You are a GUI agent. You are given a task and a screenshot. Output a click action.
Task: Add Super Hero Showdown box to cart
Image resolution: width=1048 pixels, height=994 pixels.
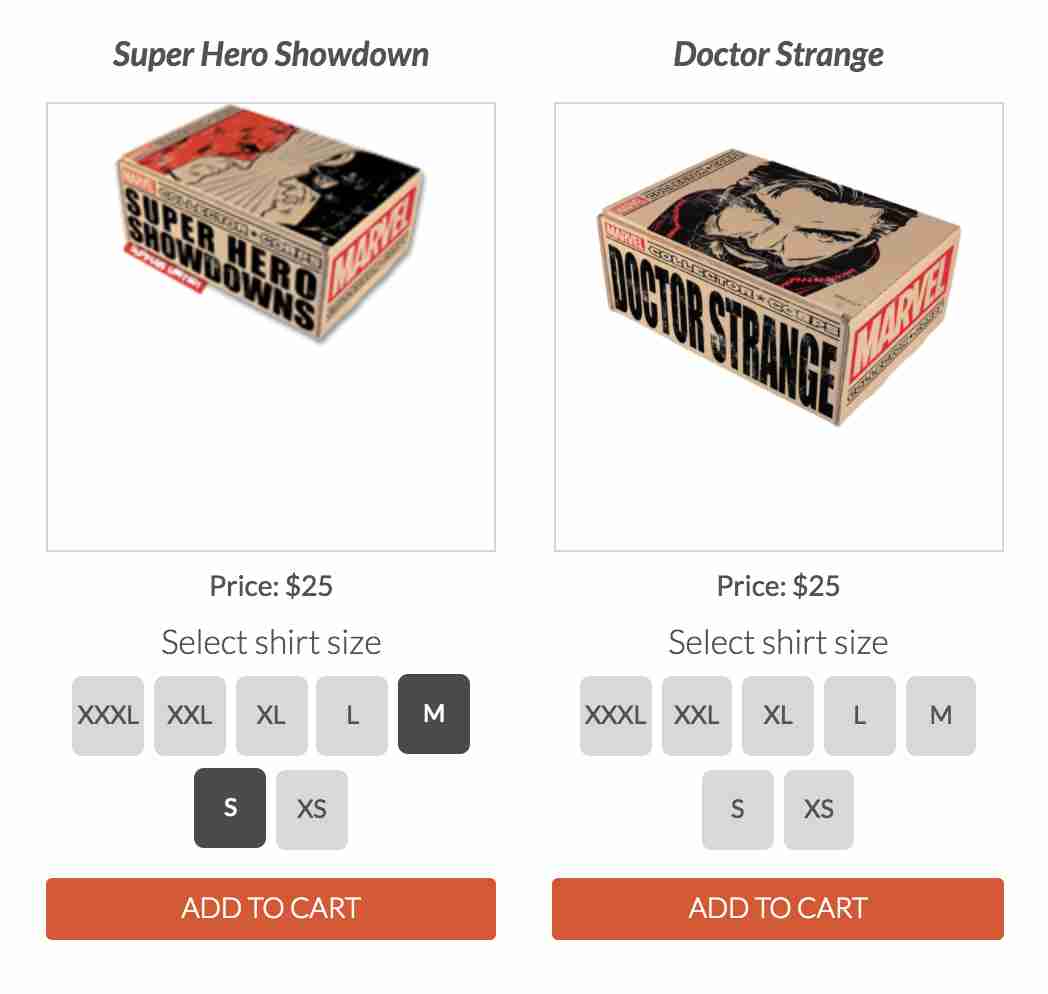tap(271, 908)
